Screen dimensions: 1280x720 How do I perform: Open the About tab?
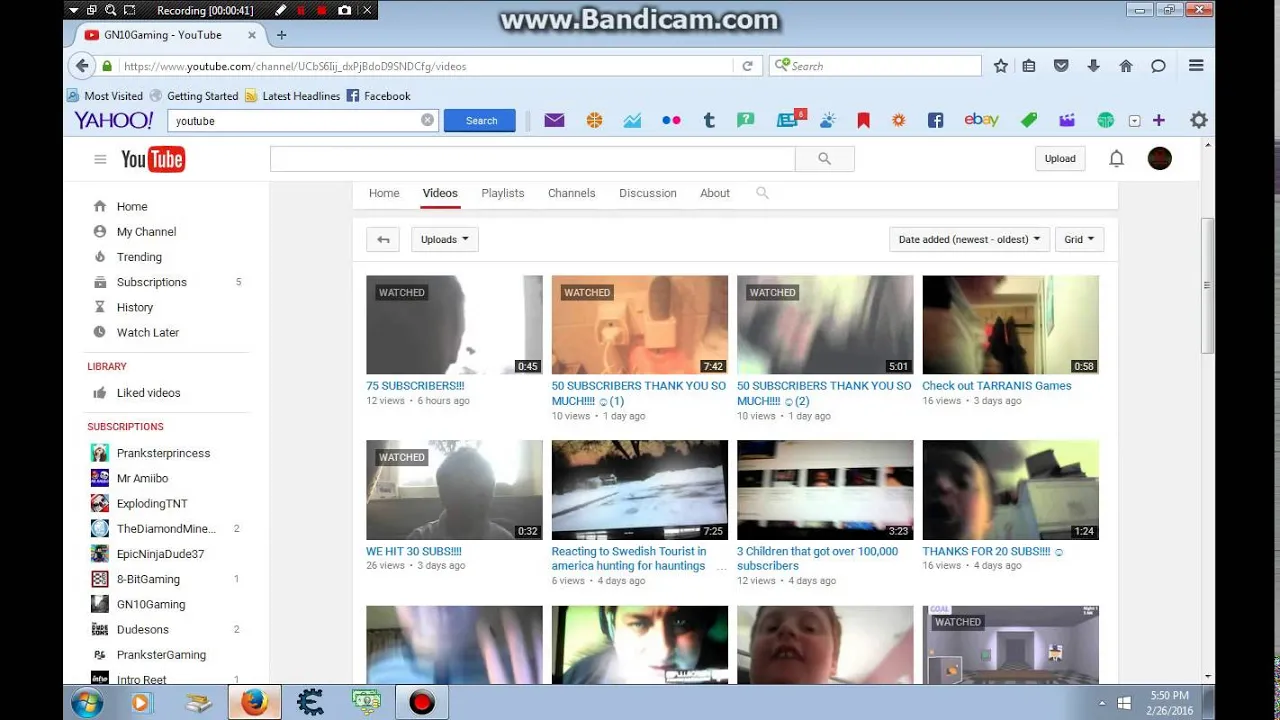tap(715, 193)
